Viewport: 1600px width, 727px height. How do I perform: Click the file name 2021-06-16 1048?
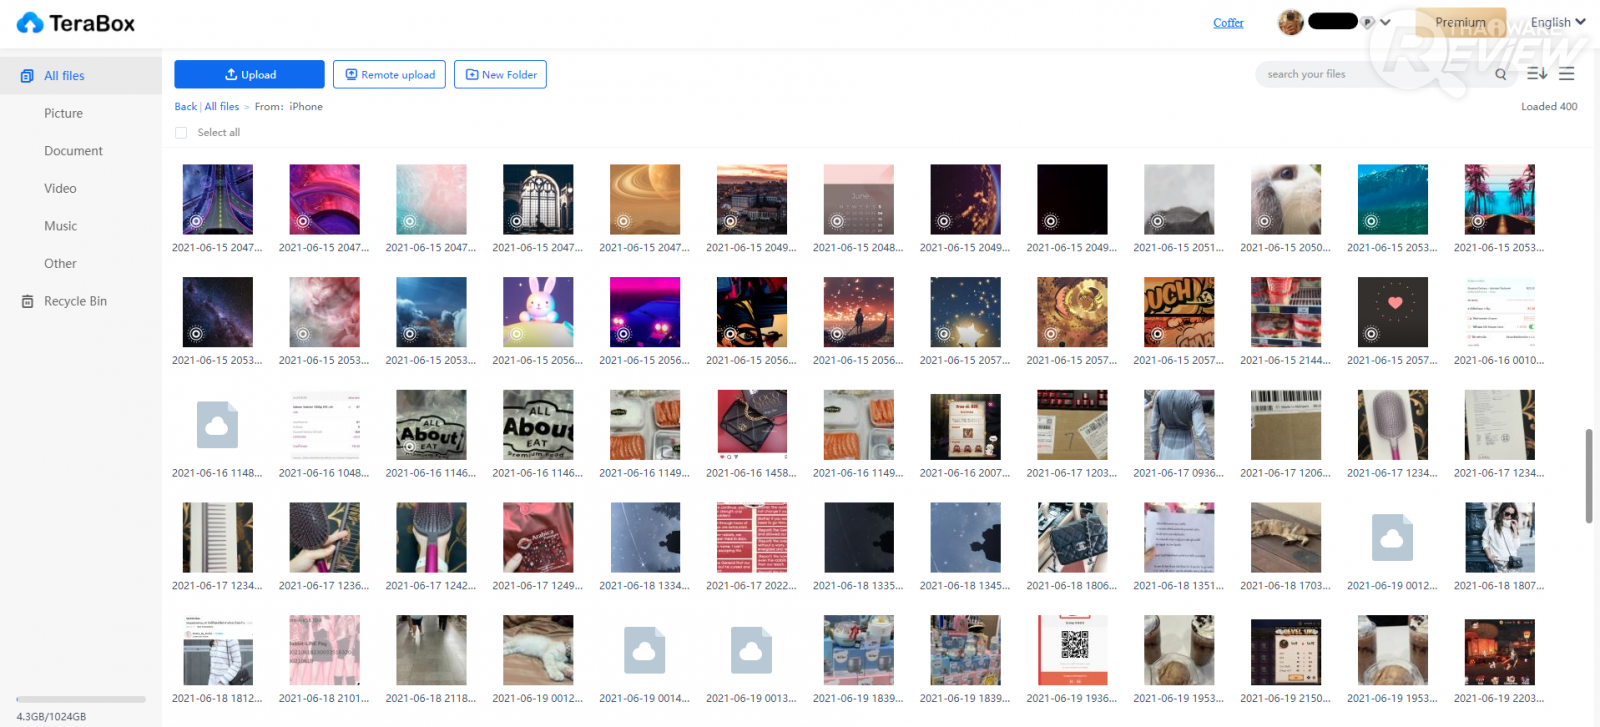pyautogui.click(x=324, y=474)
